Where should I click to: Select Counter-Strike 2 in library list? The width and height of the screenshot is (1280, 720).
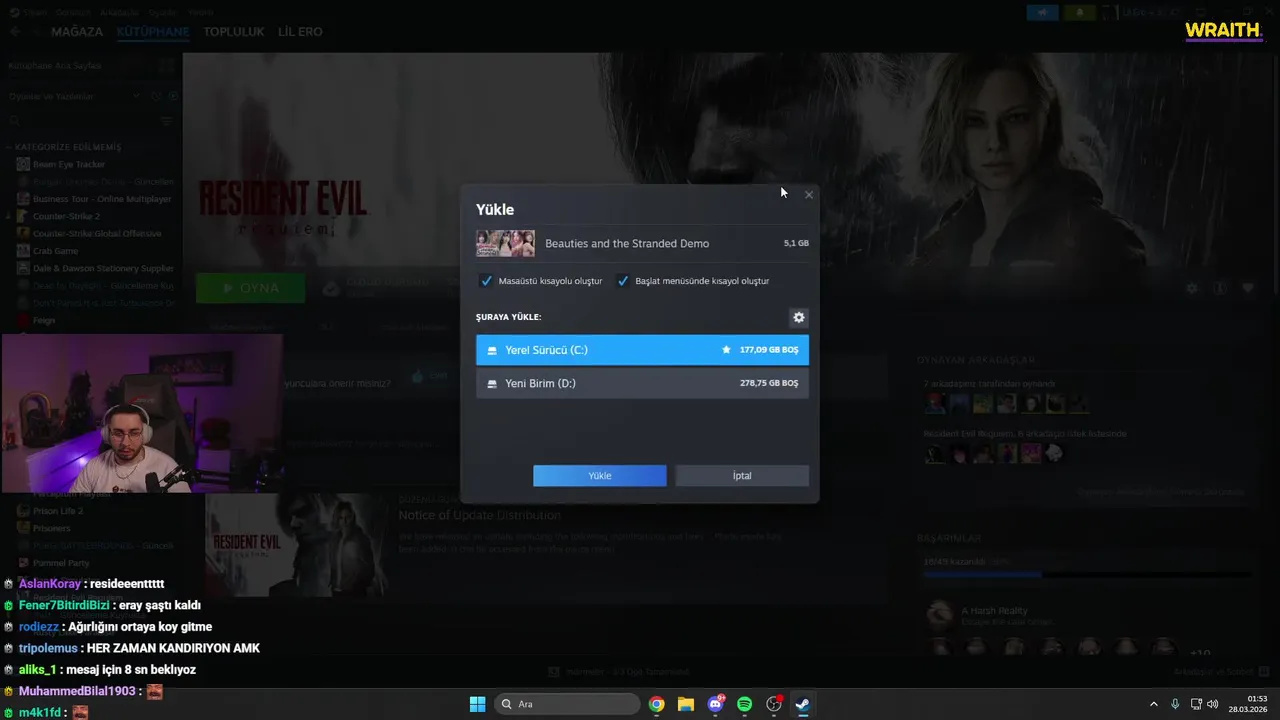(66, 216)
